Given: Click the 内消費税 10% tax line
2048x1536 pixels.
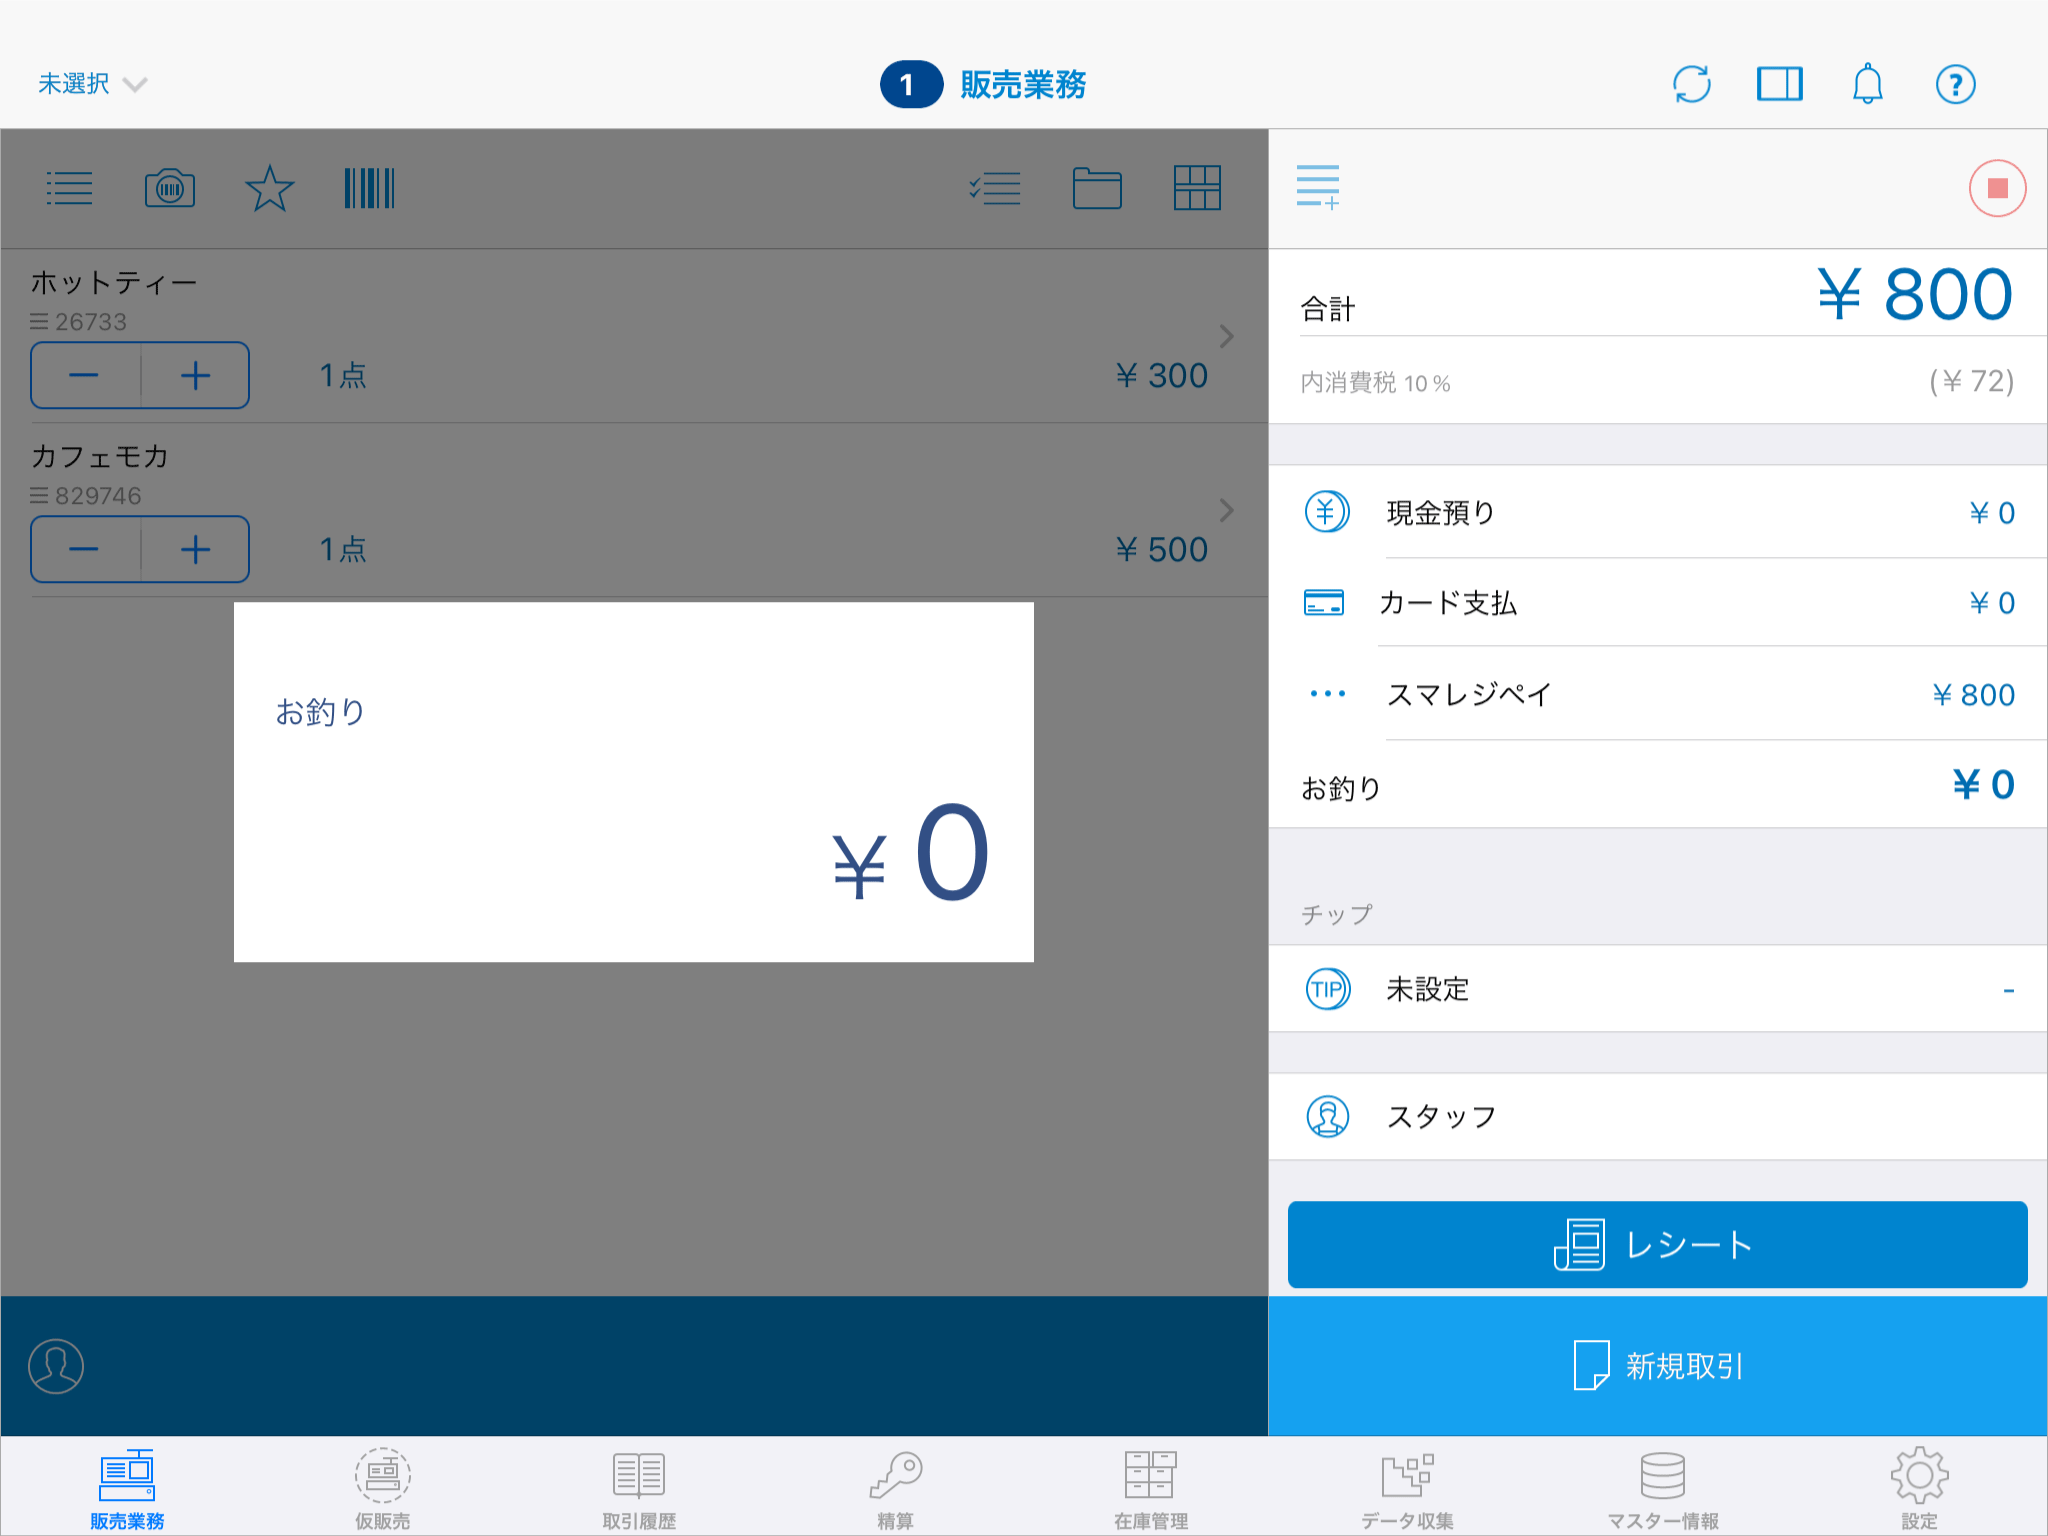Looking at the screenshot, I should [x=1658, y=382].
